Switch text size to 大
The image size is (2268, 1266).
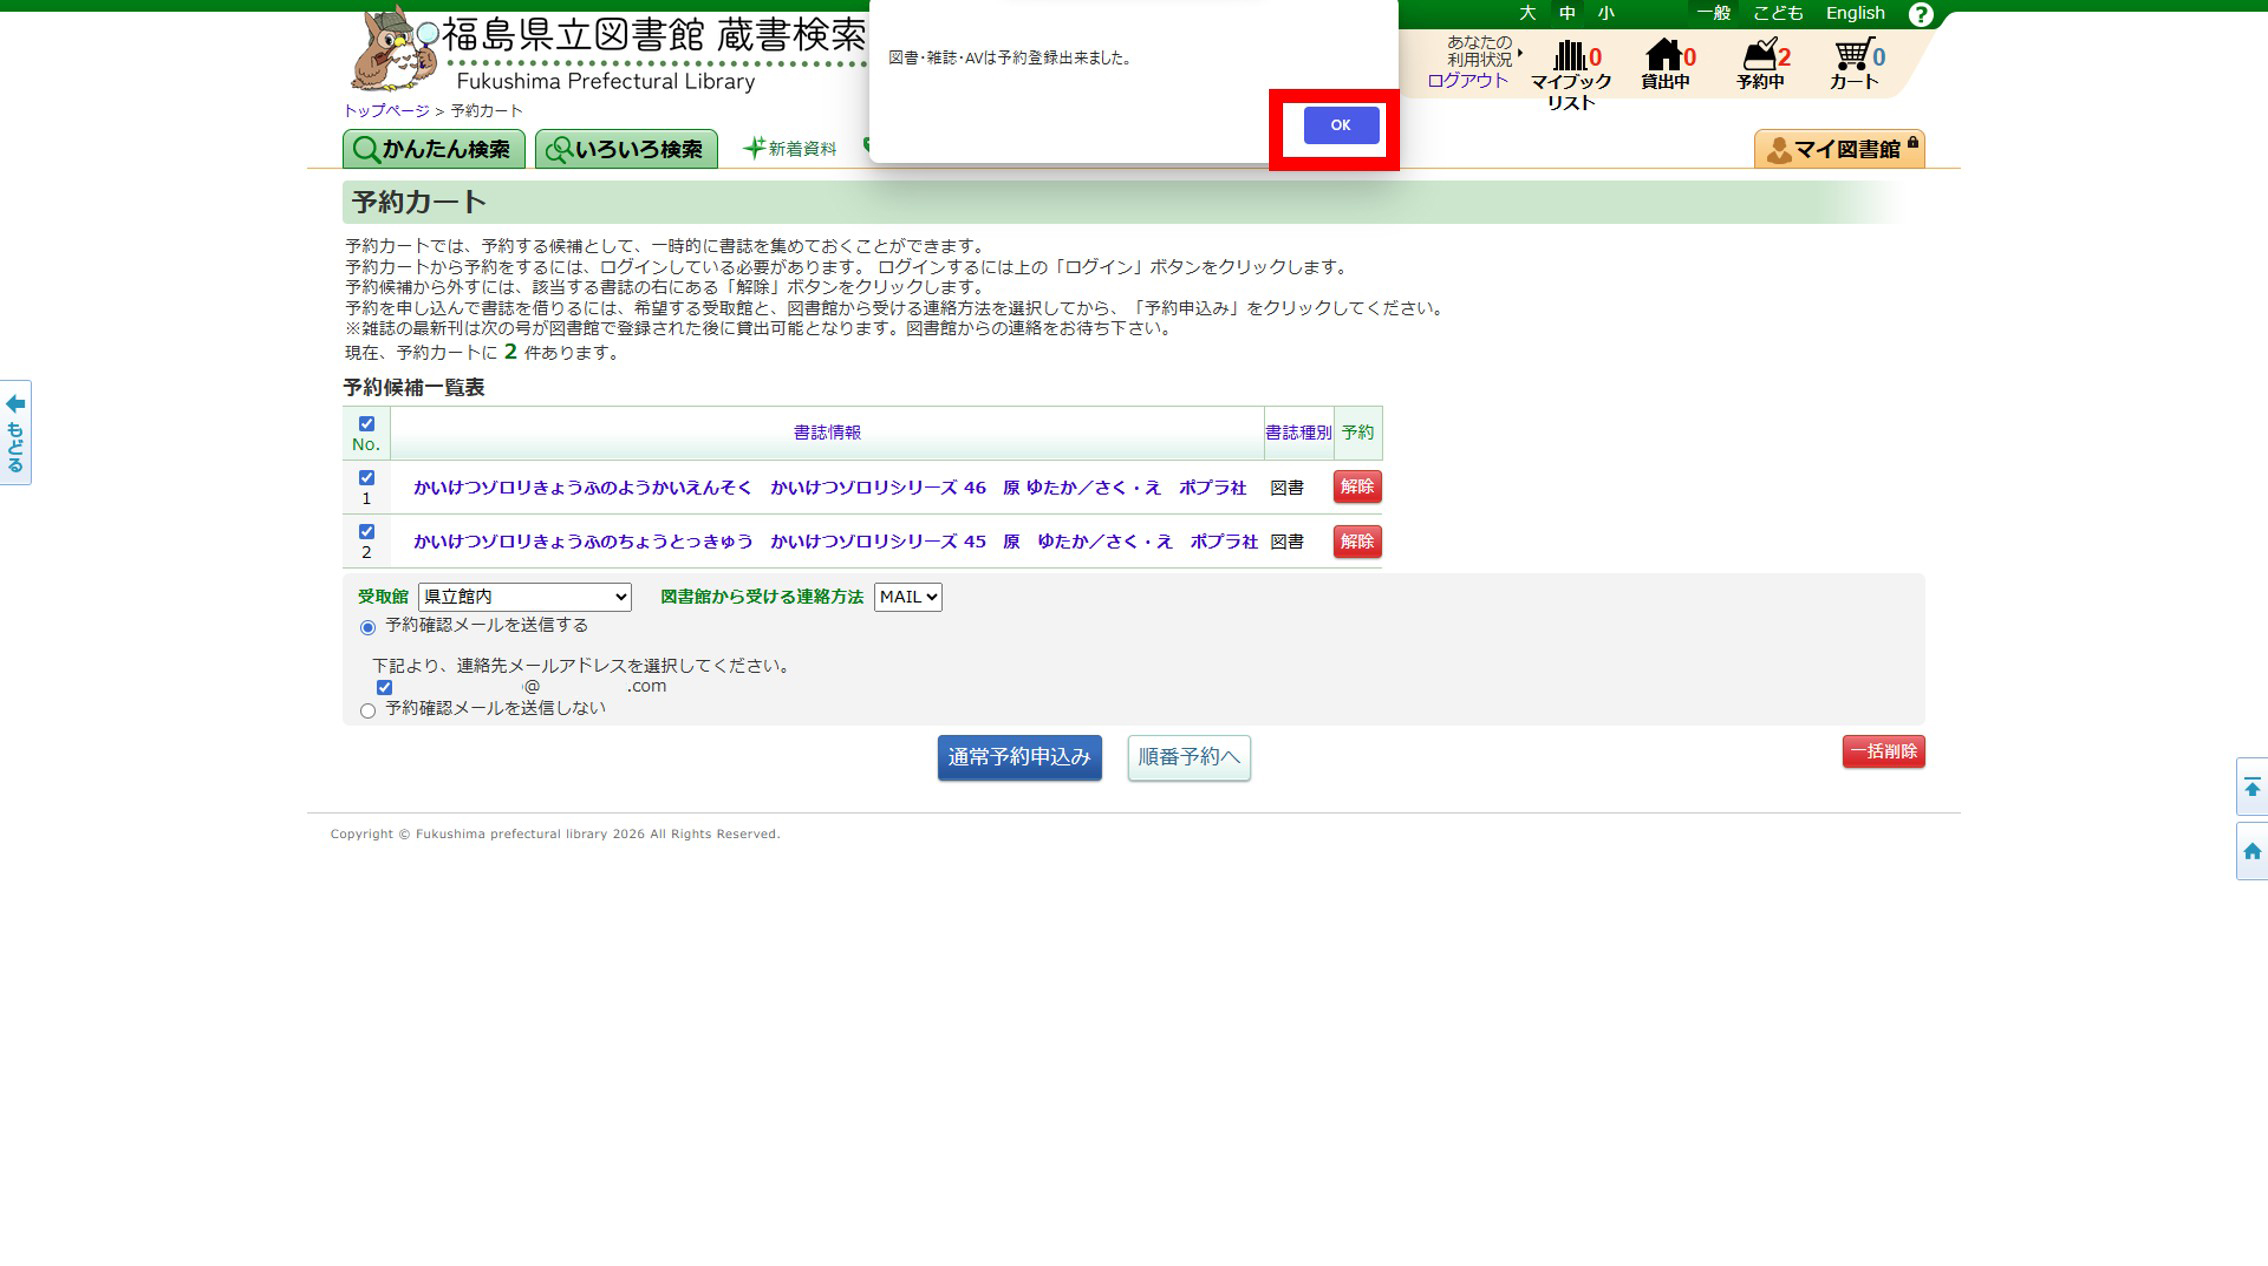point(1526,13)
